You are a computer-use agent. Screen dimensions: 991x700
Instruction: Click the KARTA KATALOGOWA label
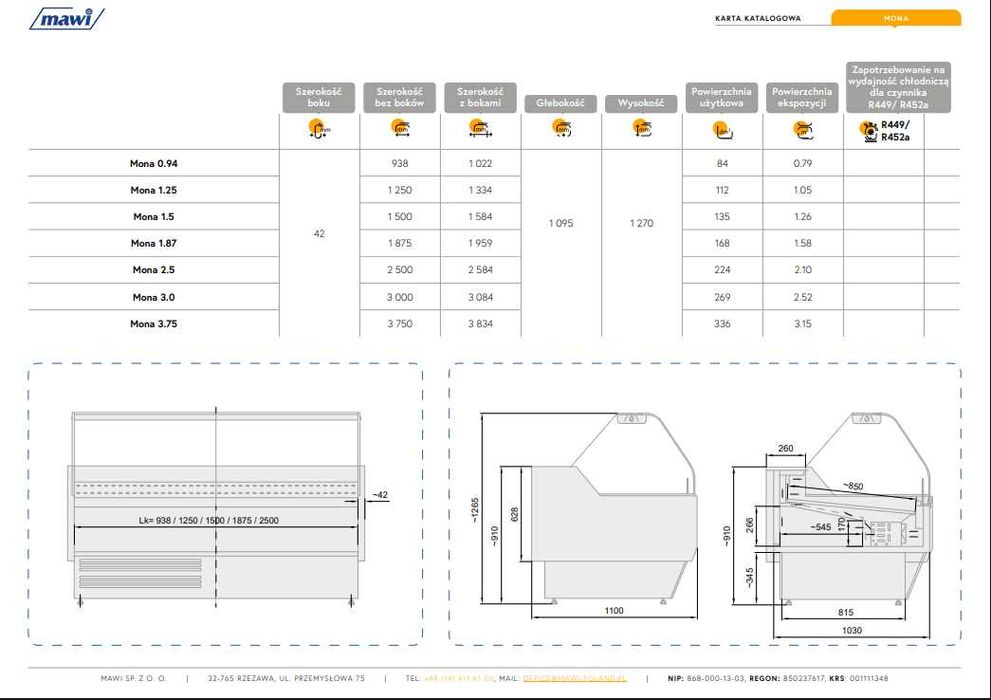(x=758, y=18)
